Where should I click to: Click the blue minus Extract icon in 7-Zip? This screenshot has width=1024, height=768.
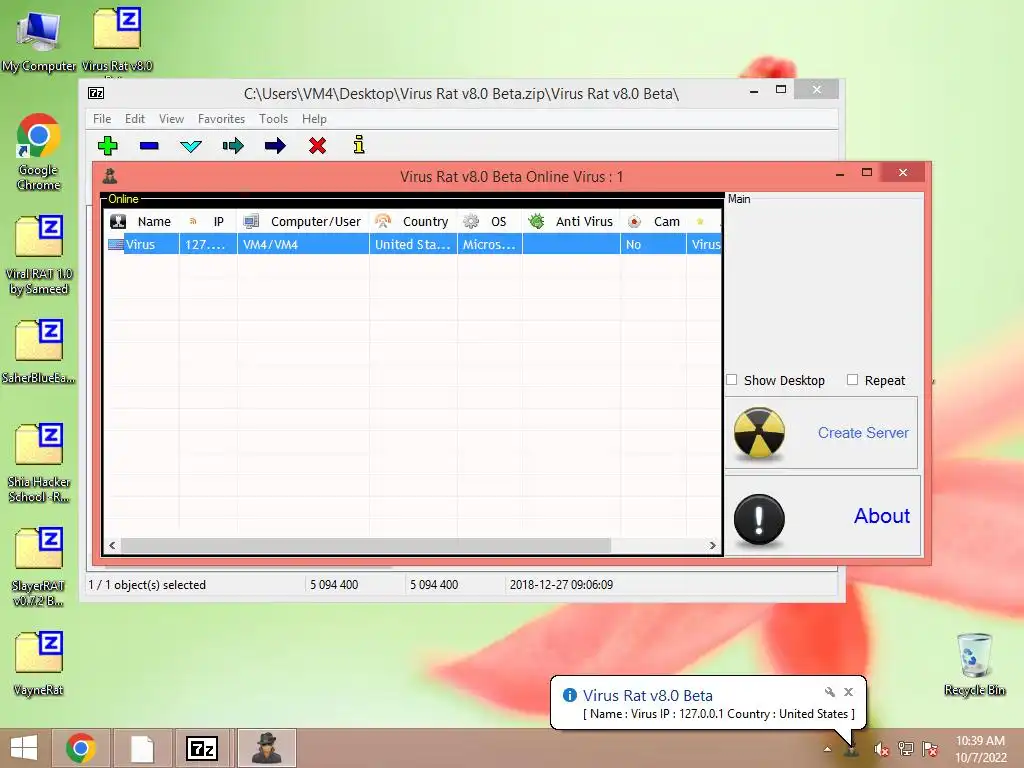(149, 145)
